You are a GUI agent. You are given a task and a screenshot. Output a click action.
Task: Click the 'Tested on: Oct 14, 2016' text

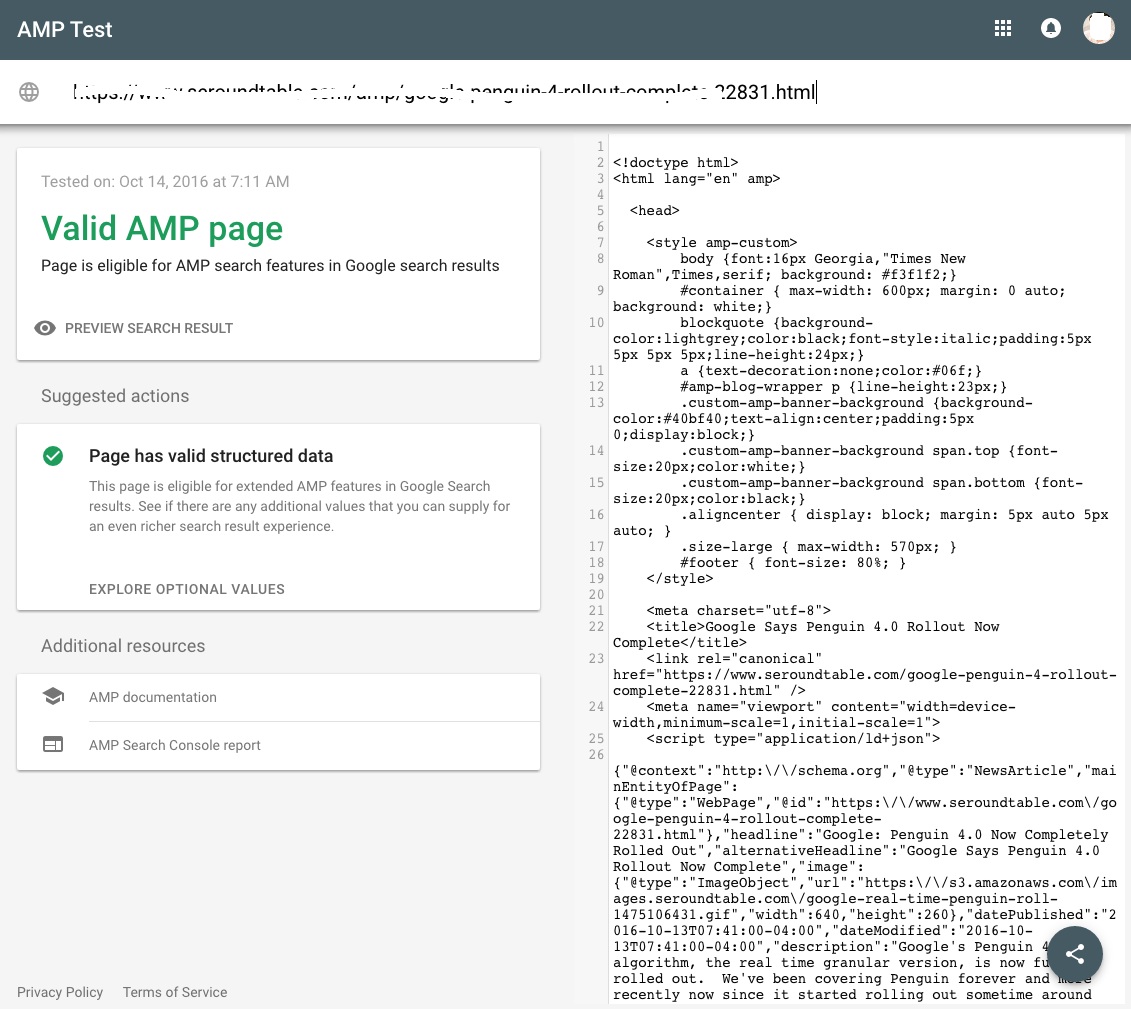(x=165, y=182)
